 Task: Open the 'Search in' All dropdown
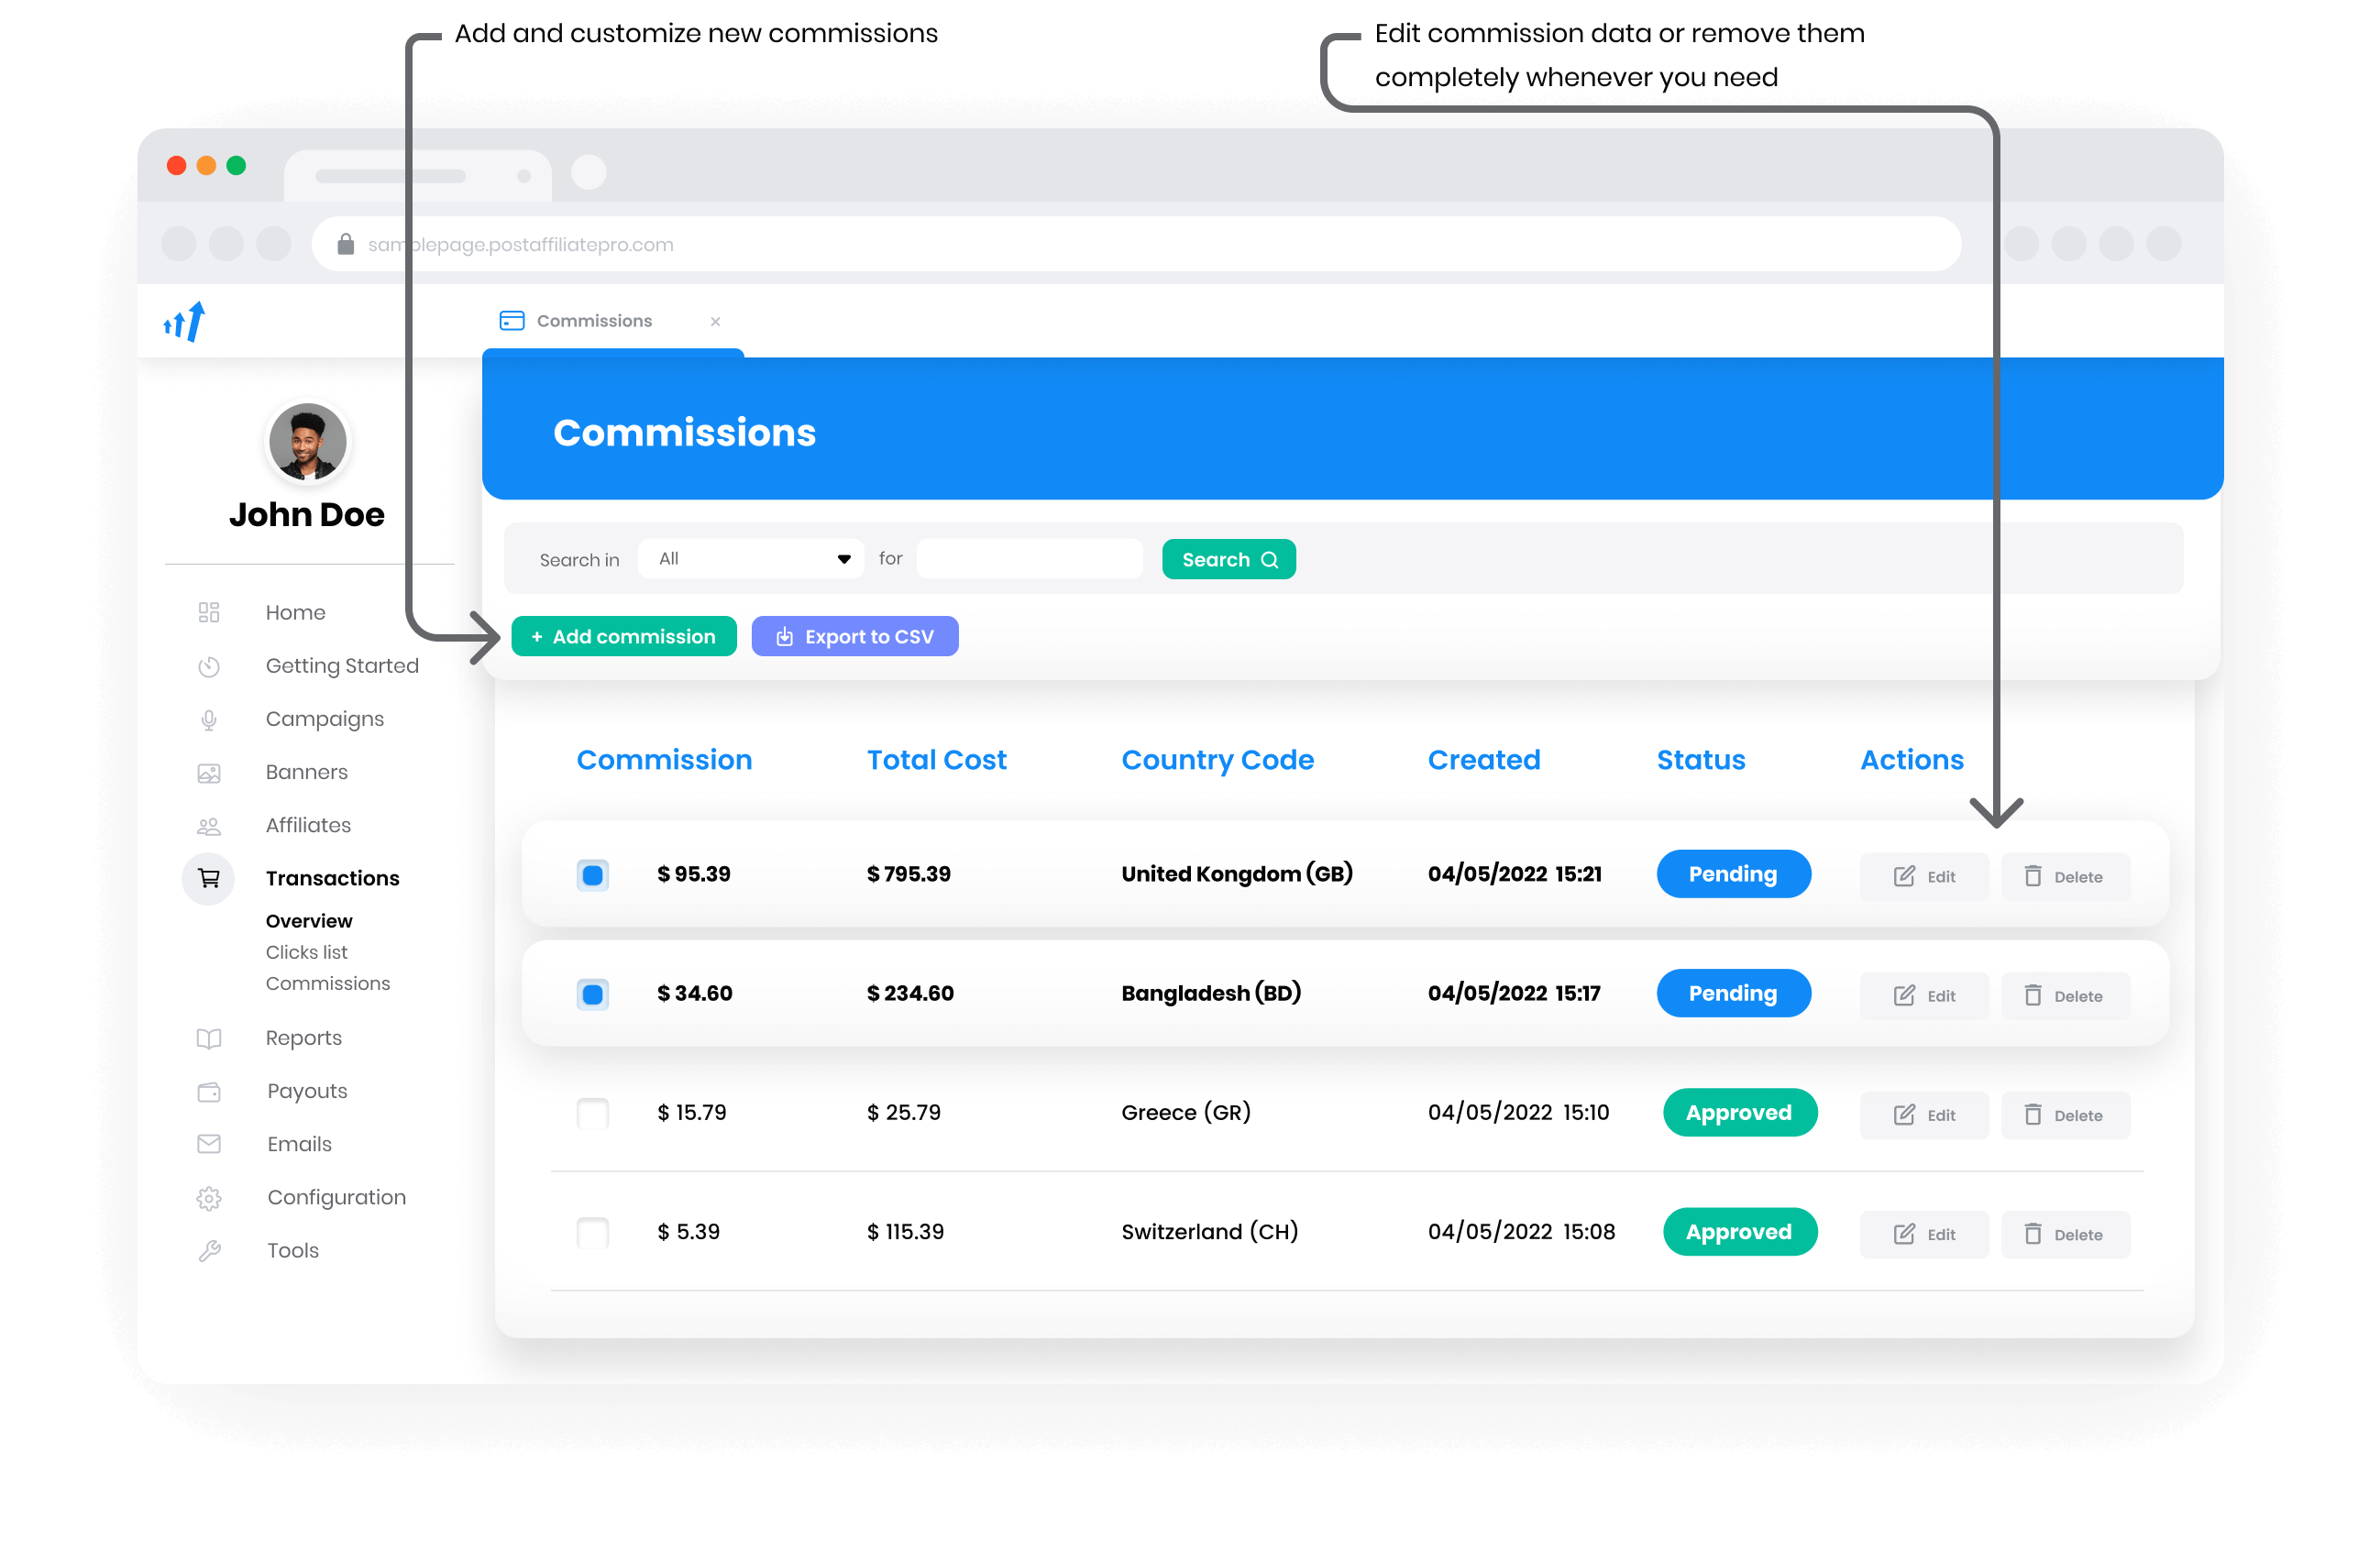751,558
